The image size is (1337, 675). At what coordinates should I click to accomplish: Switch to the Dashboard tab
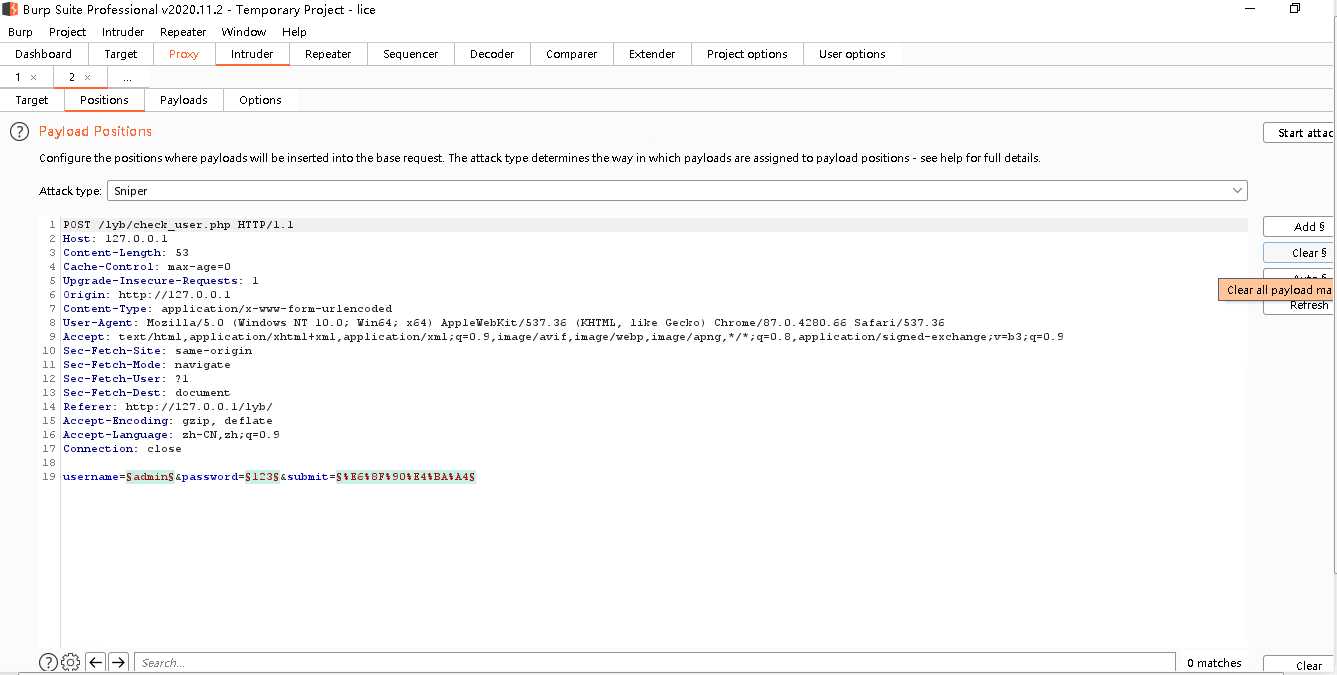click(x=43, y=54)
